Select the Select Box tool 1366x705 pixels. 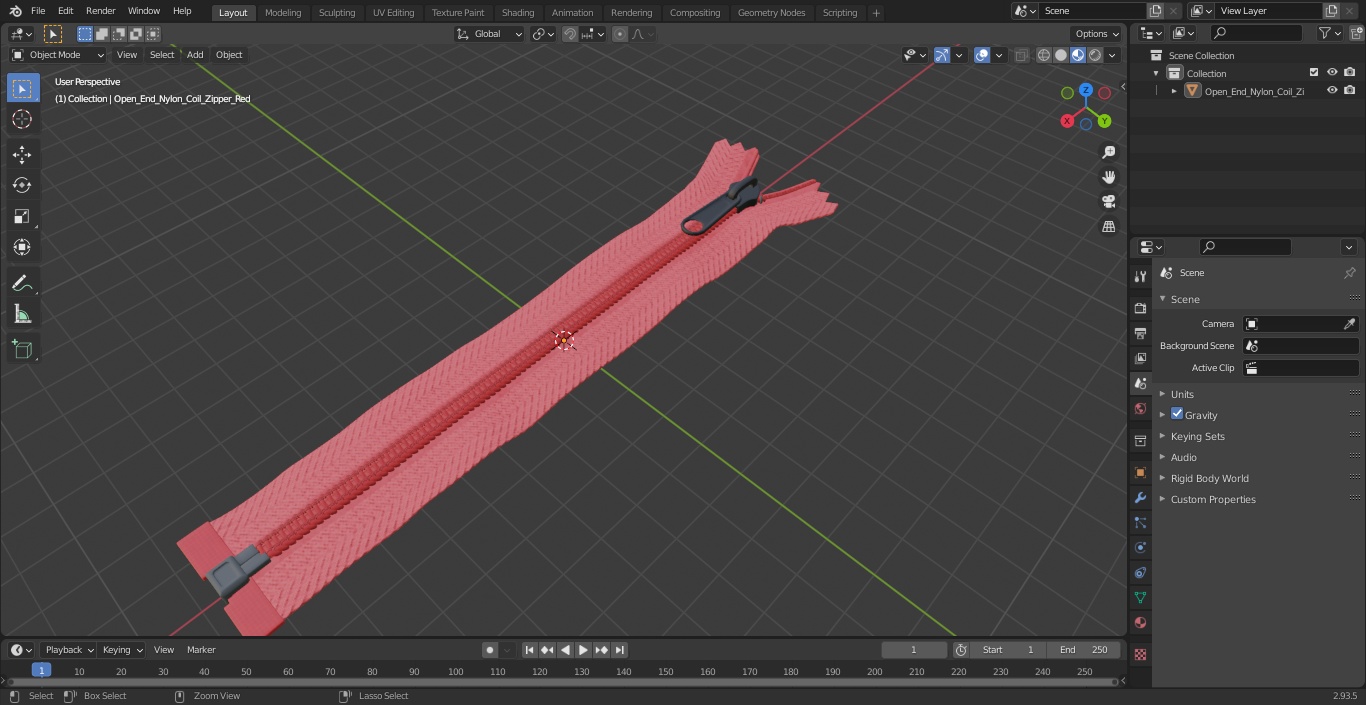point(22,88)
